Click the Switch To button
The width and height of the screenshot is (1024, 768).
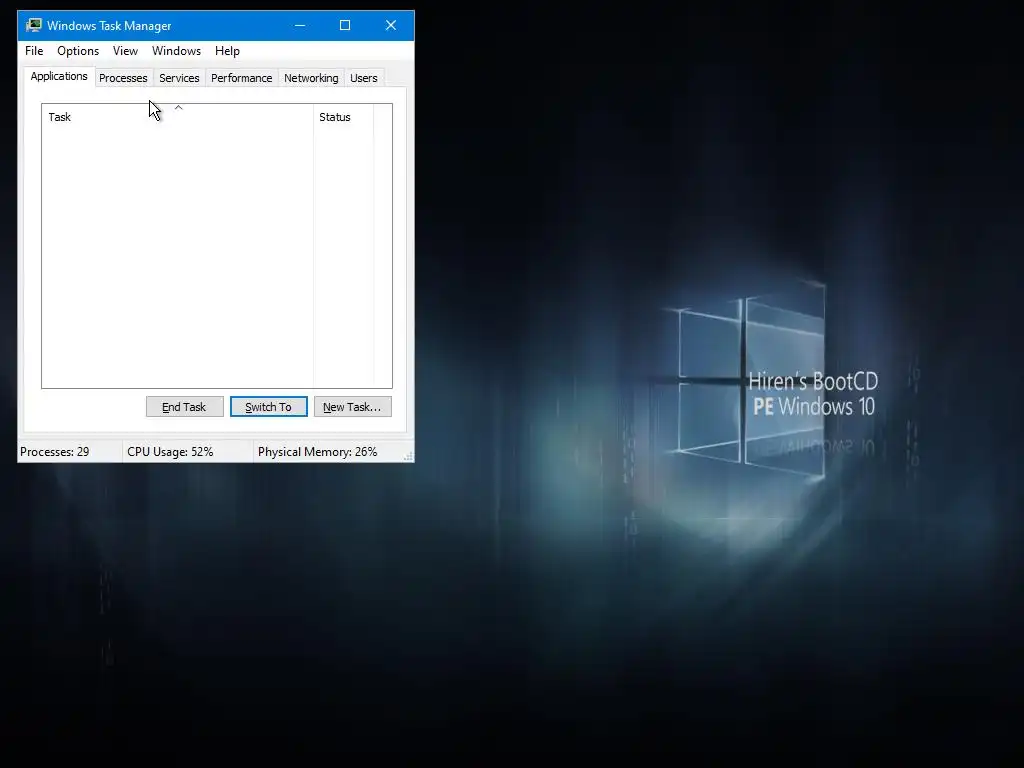point(268,407)
